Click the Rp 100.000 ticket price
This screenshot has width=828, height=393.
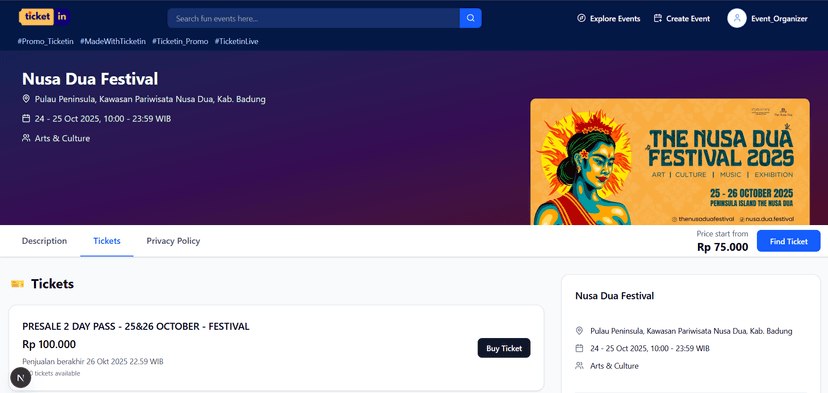49,344
